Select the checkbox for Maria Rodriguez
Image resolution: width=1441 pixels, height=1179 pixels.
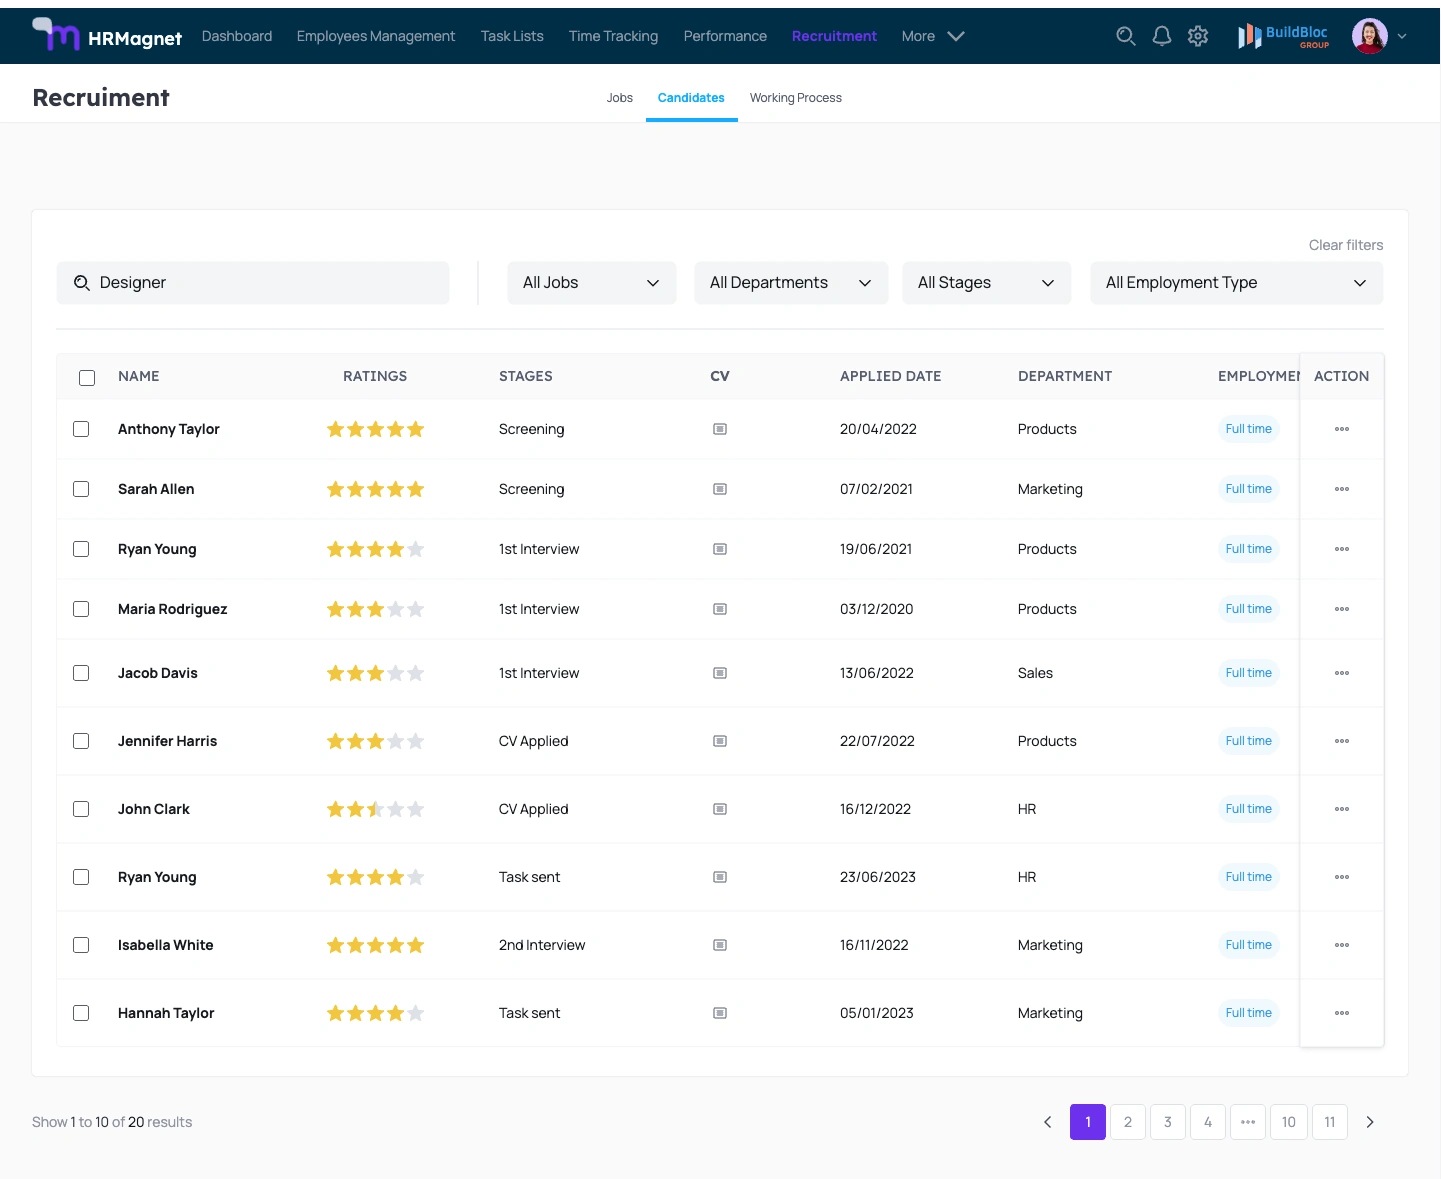pyautogui.click(x=81, y=609)
